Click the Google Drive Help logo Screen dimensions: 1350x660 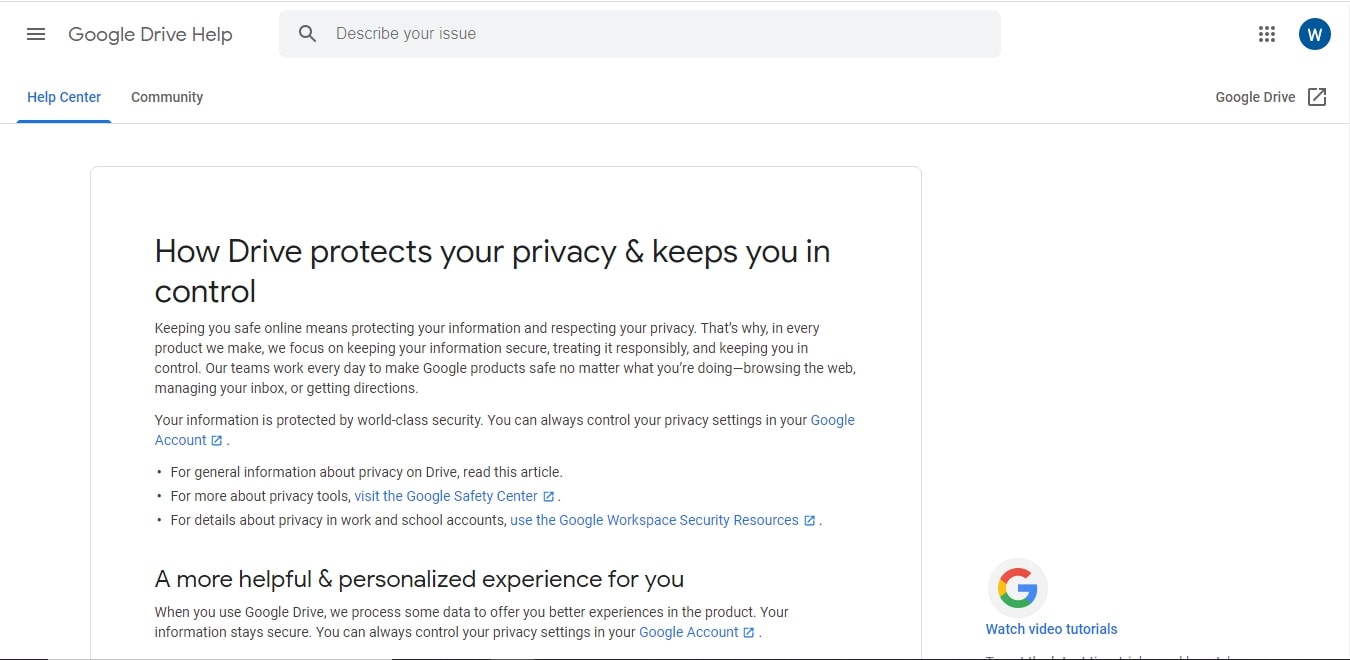click(x=150, y=33)
